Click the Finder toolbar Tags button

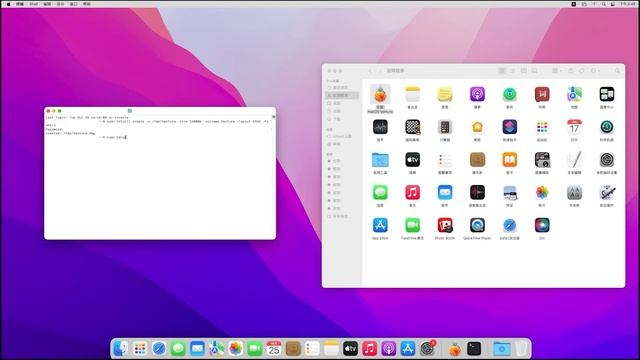[x=582, y=71]
